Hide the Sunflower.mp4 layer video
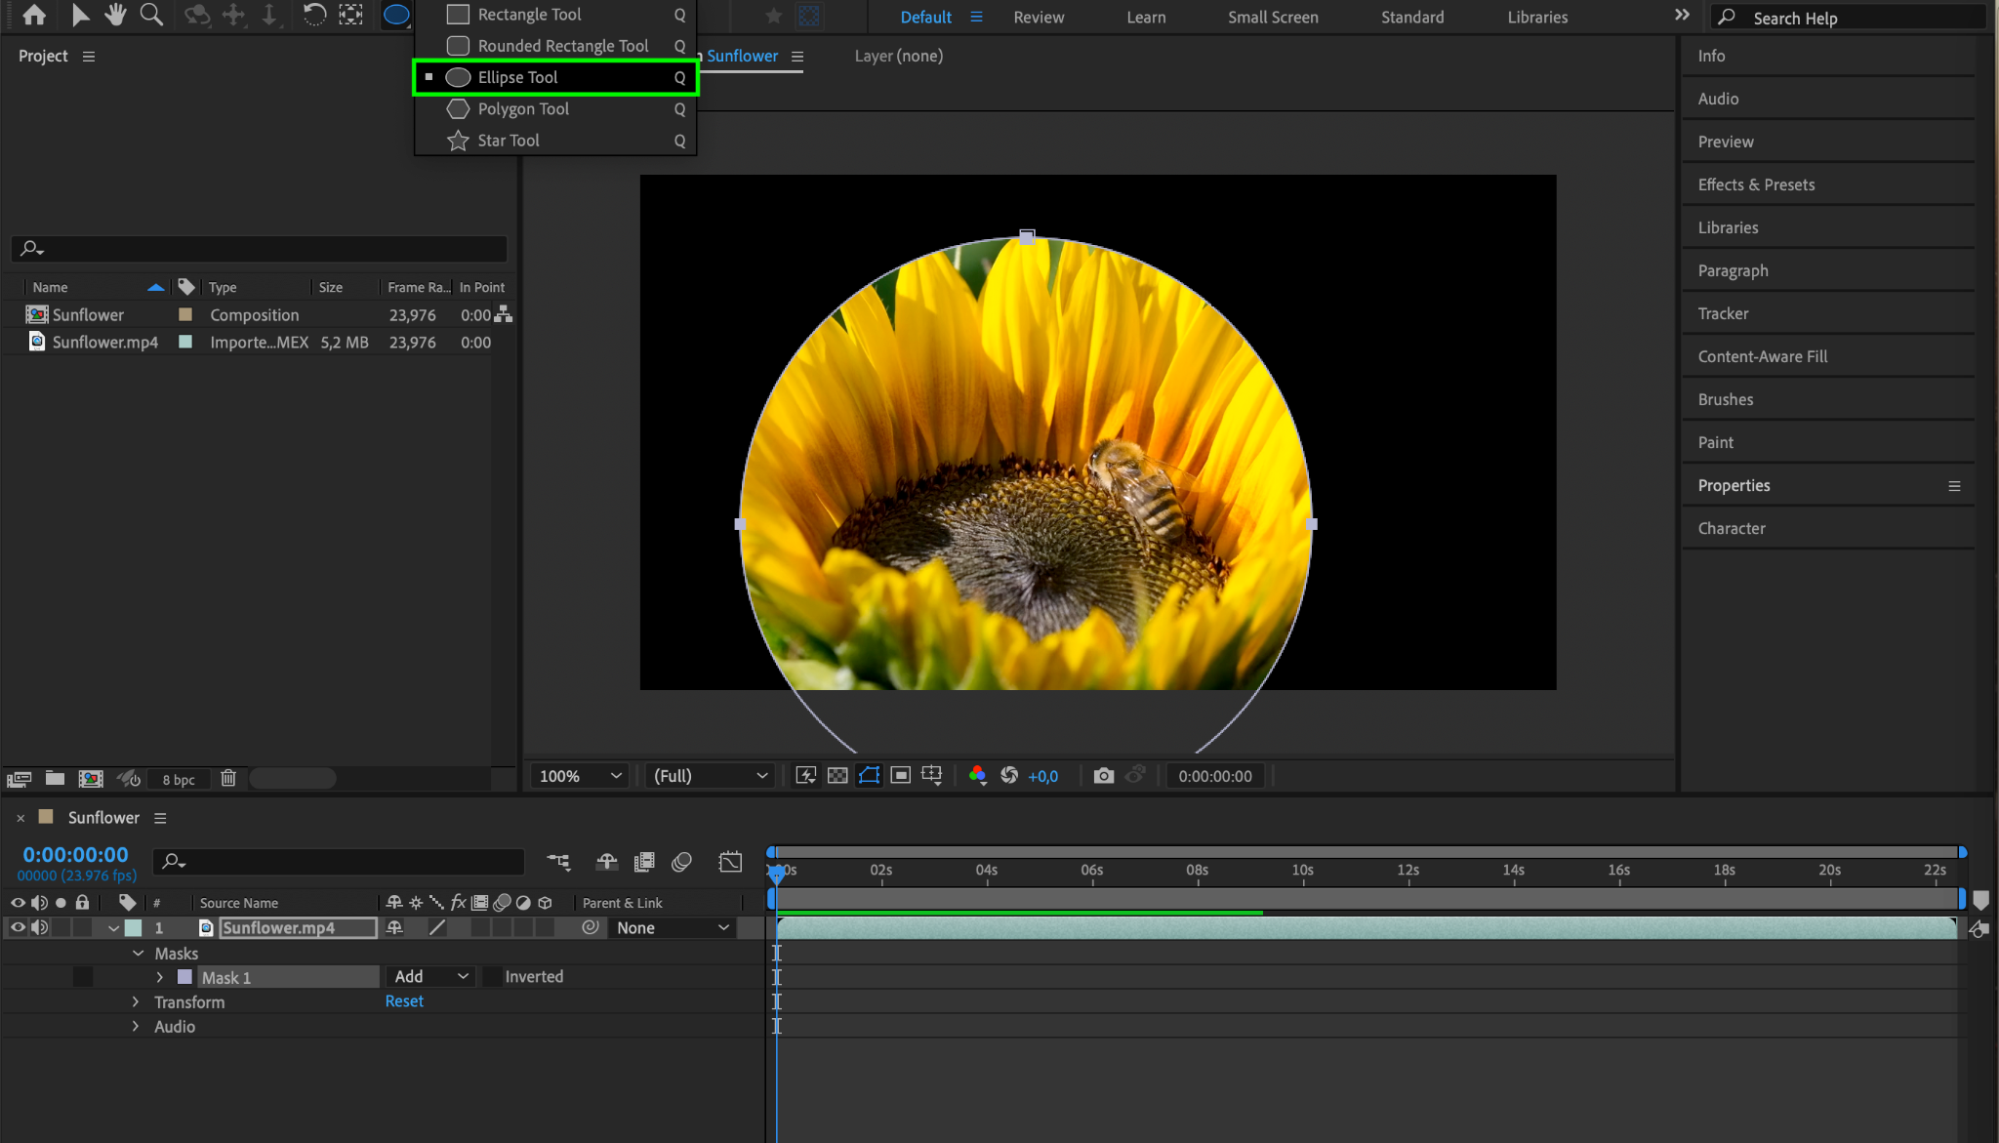 (17, 928)
